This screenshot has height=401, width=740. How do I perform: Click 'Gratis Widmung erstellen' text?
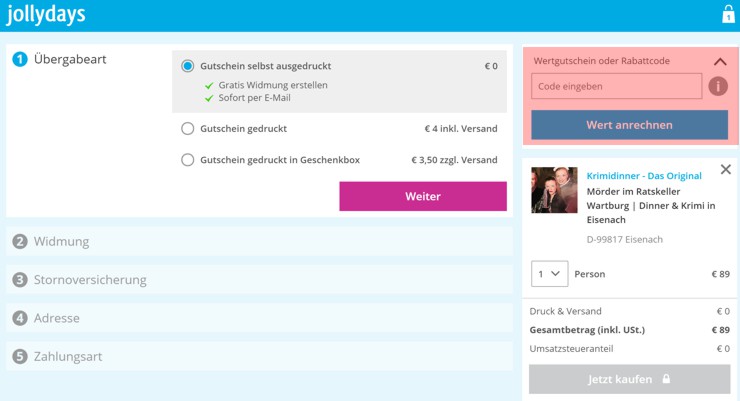(273, 85)
